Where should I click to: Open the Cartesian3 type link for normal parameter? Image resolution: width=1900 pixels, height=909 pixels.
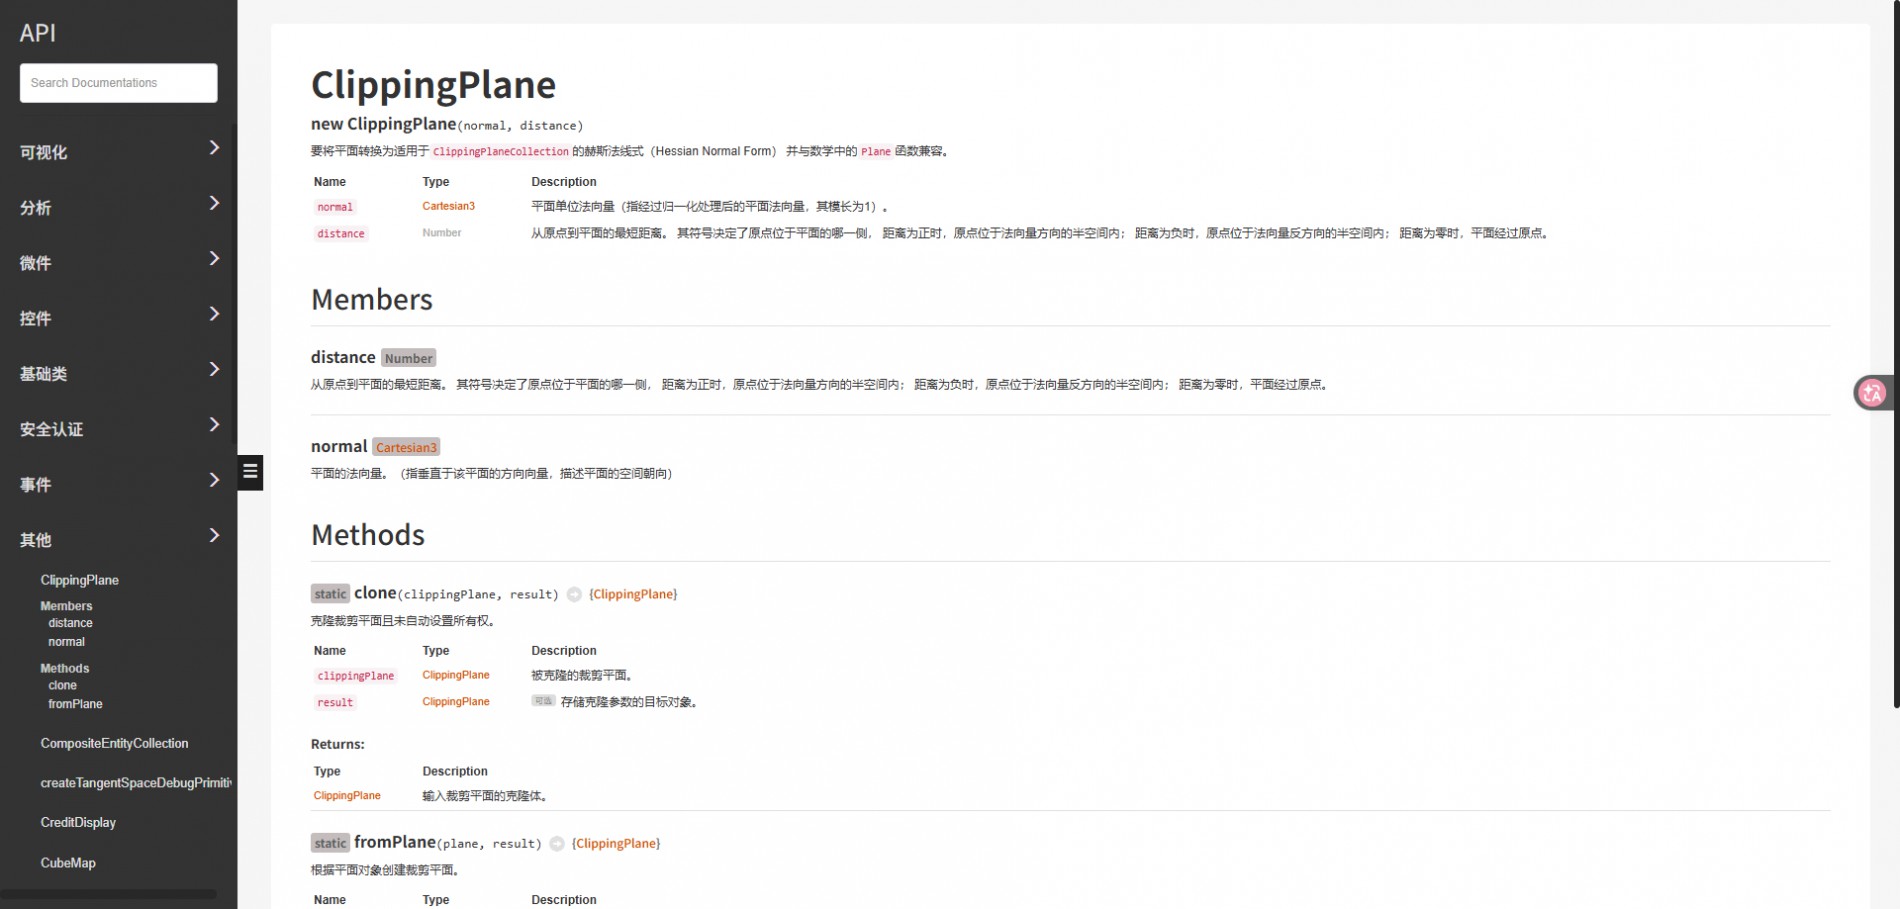pos(448,206)
